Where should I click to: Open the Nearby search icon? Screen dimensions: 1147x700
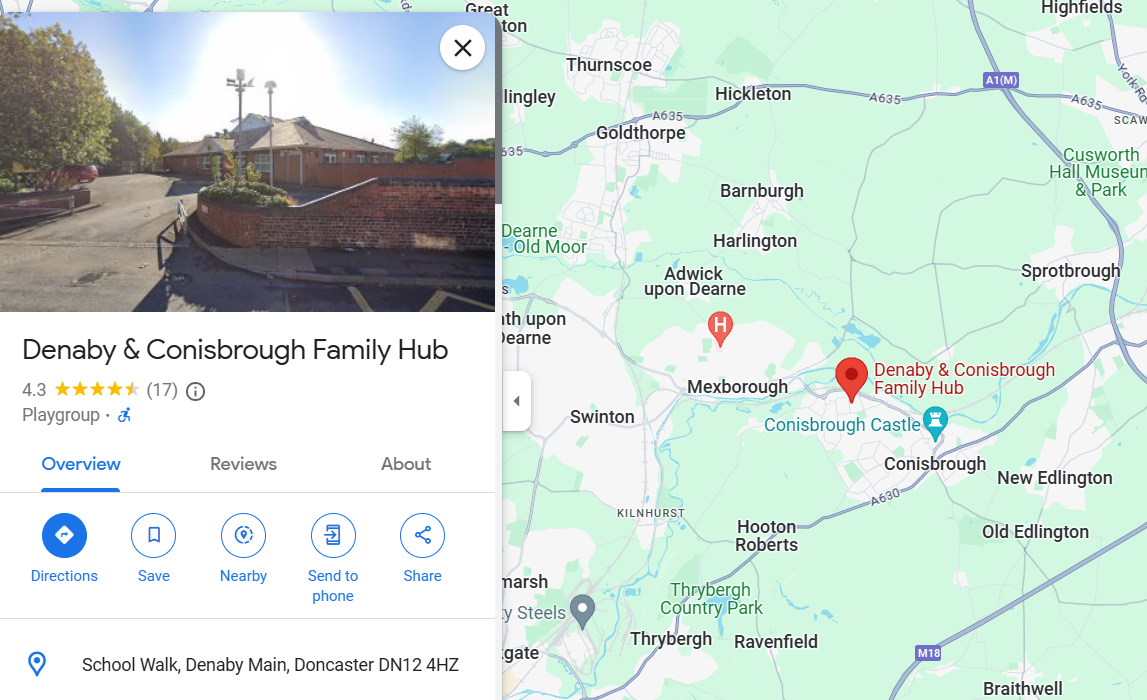click(244, 535)
